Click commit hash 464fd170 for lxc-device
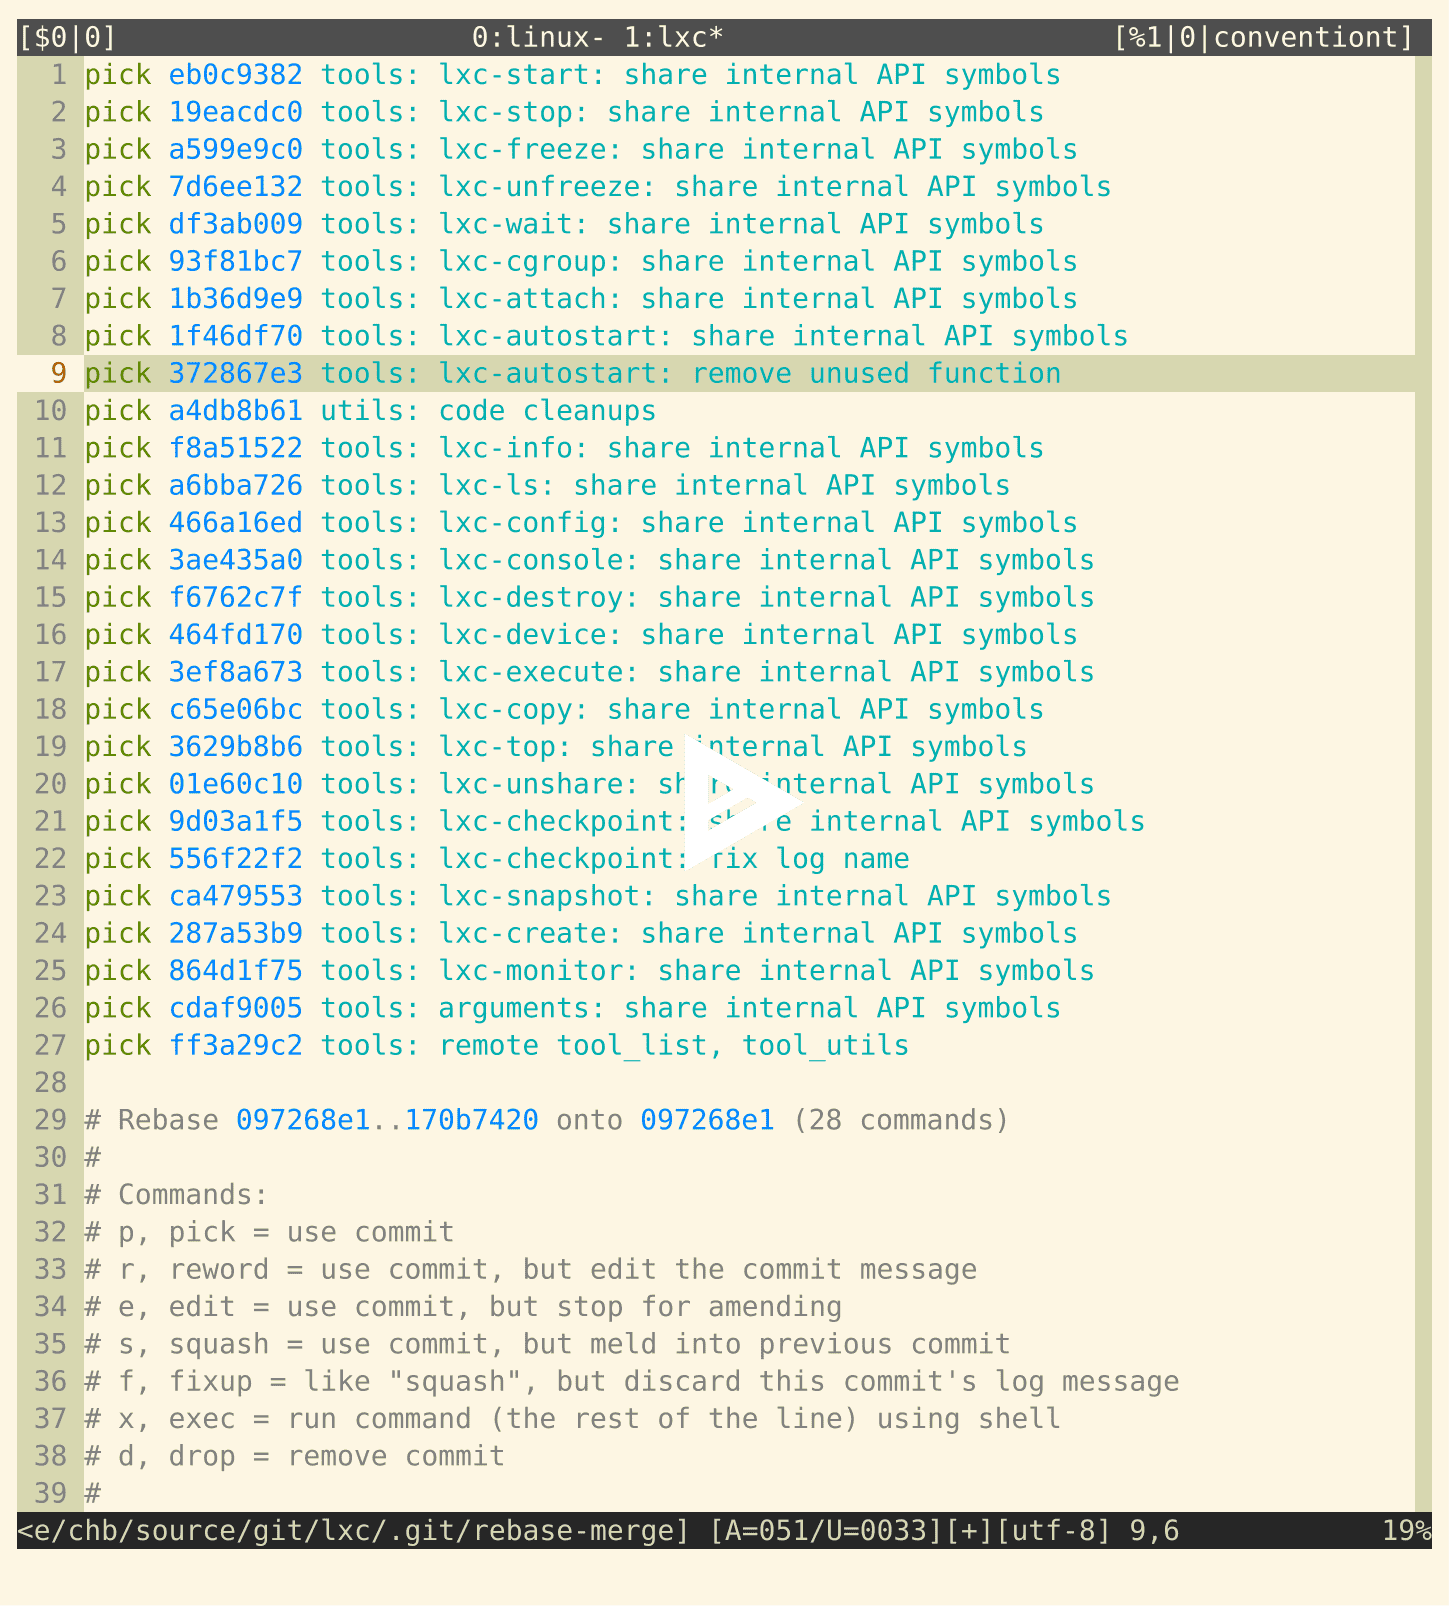This screenshot has height=1606, width=1449. coord(235,635)
